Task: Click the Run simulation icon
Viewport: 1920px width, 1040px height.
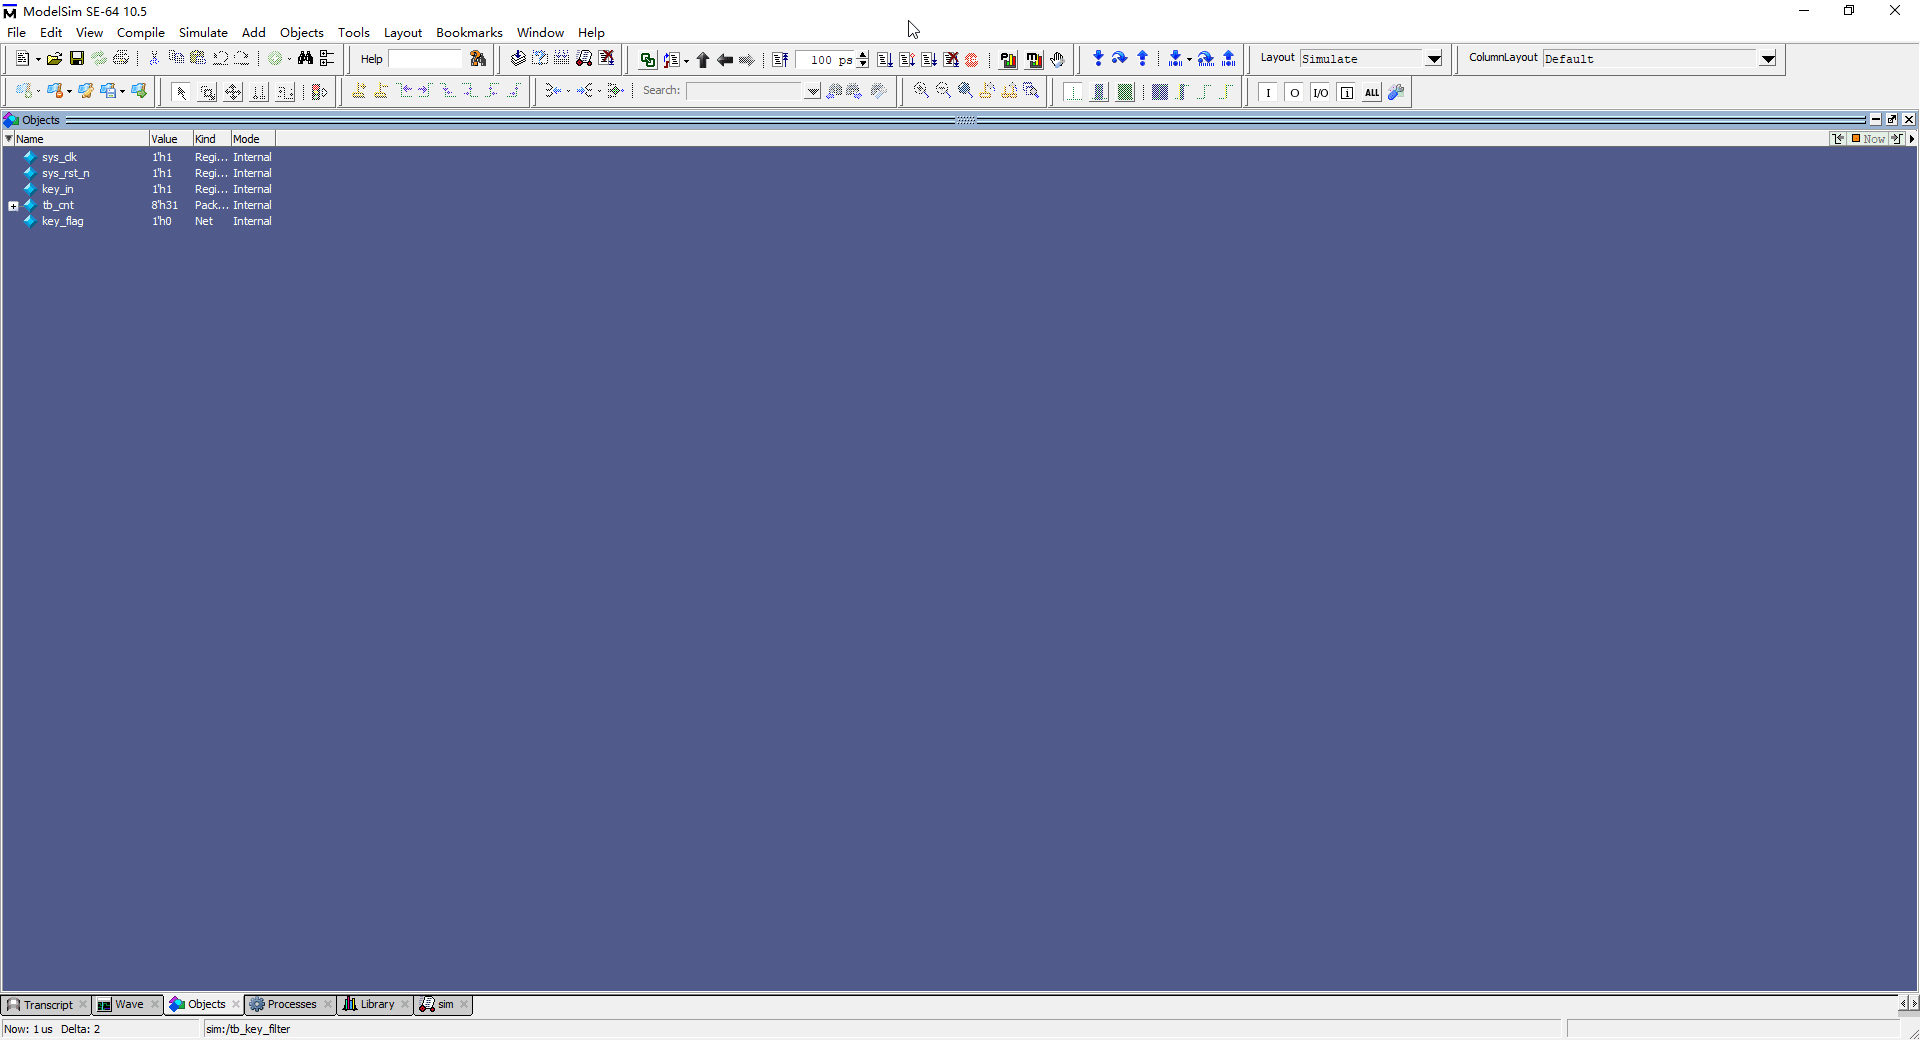Action: 884,60
